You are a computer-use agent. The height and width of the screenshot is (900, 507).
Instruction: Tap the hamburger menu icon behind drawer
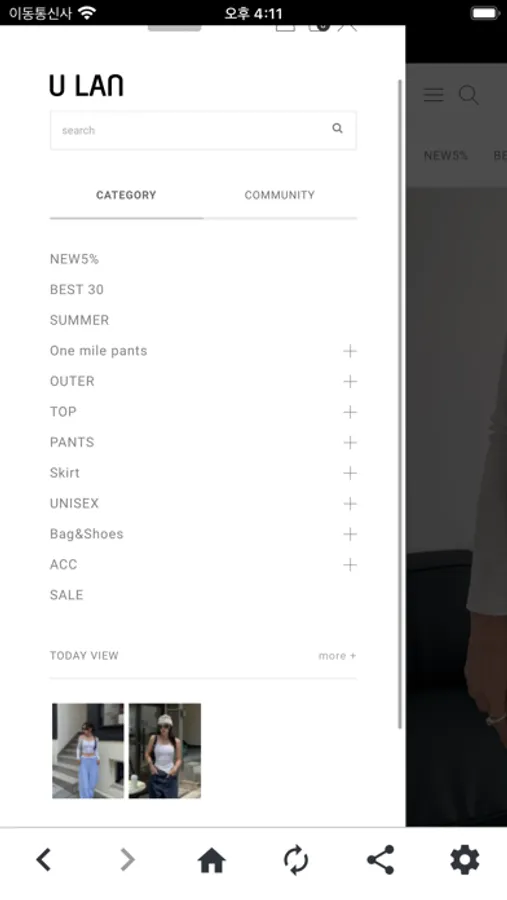pos(434,95)
